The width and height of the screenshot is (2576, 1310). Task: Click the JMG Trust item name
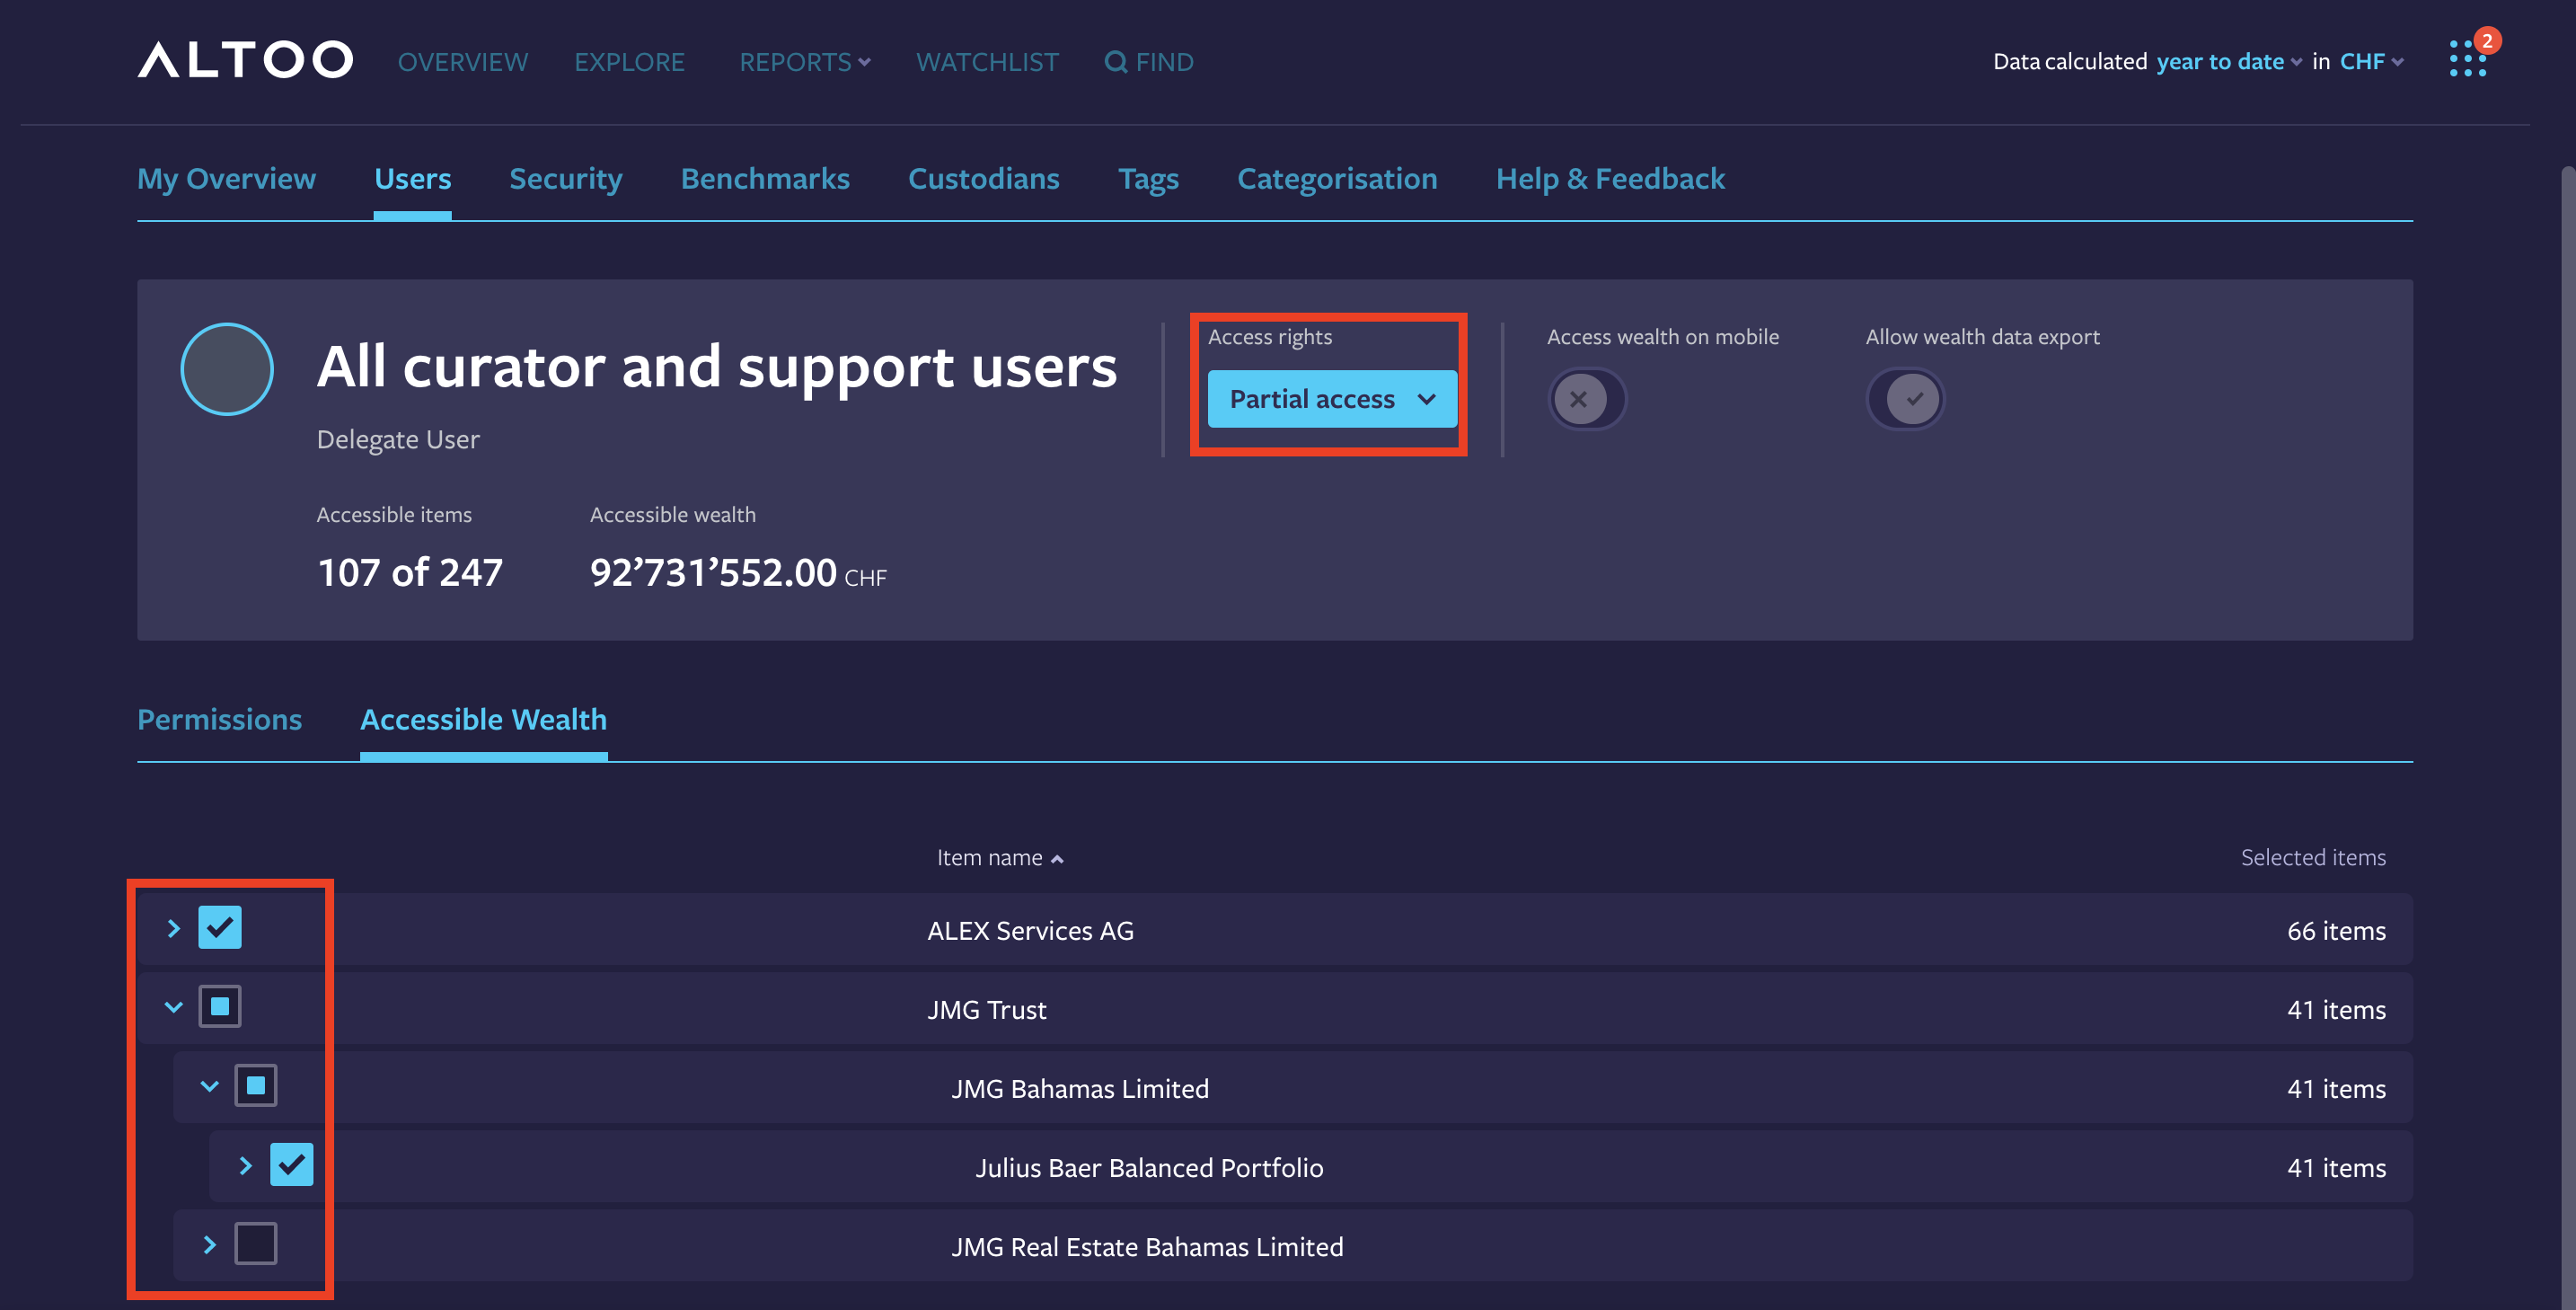pyautogui.click(x=986, y=1009)
